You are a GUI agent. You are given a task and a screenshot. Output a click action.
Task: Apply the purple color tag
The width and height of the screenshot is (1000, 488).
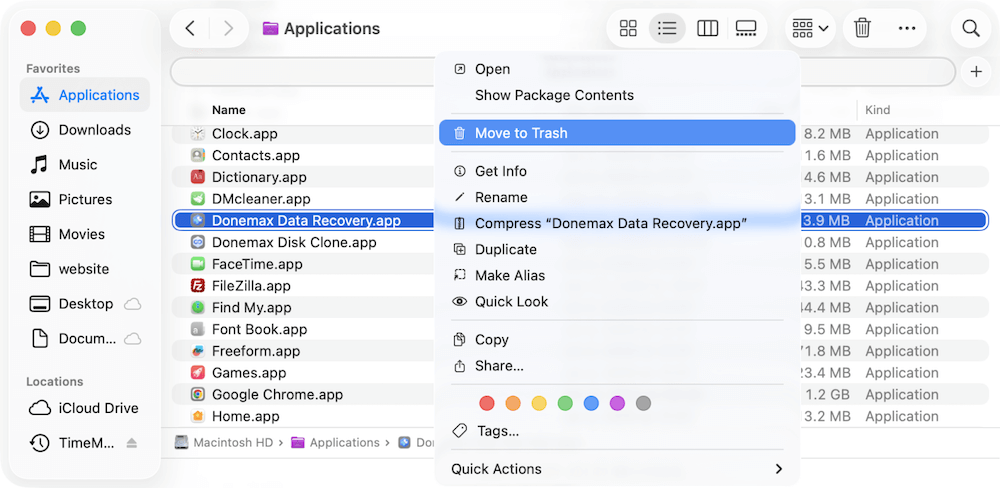[x=617, y=403]
